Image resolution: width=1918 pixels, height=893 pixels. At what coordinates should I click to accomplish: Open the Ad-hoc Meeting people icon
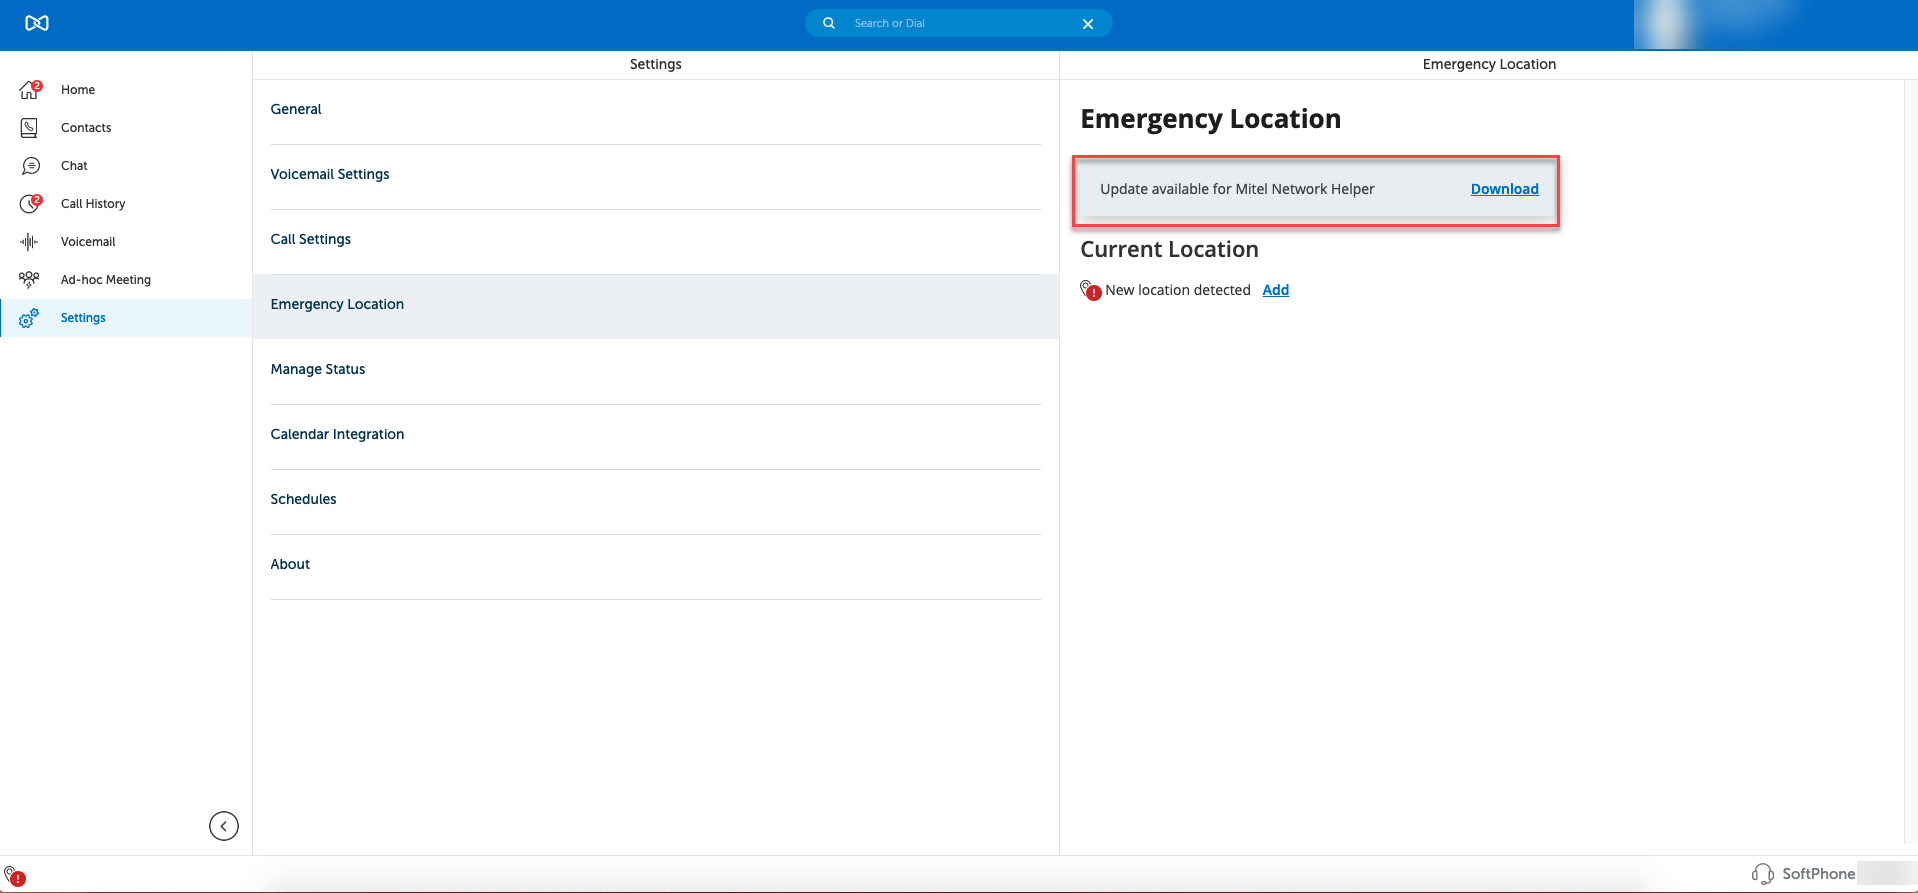coord(30,280)
